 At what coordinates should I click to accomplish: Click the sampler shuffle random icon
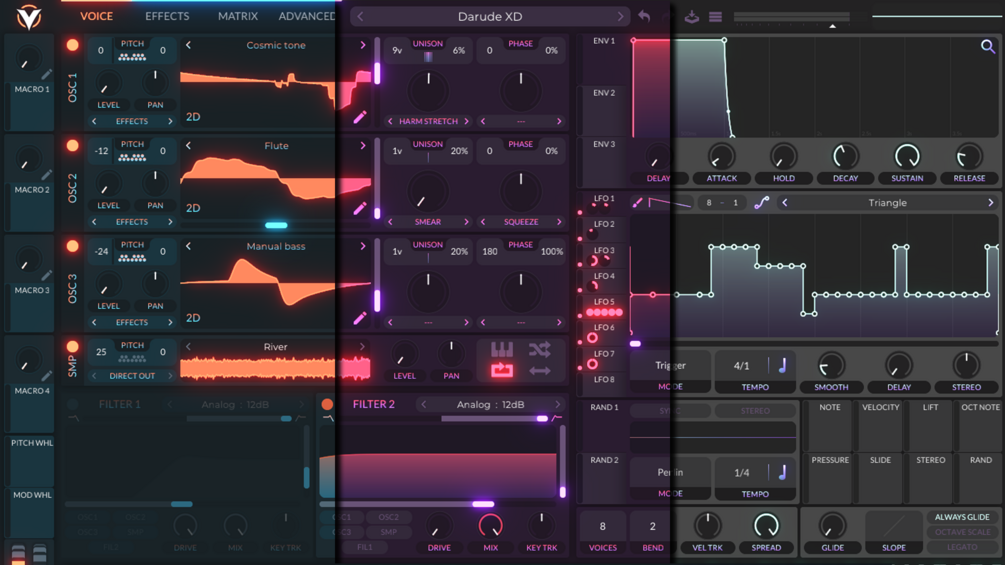[540, 349]
